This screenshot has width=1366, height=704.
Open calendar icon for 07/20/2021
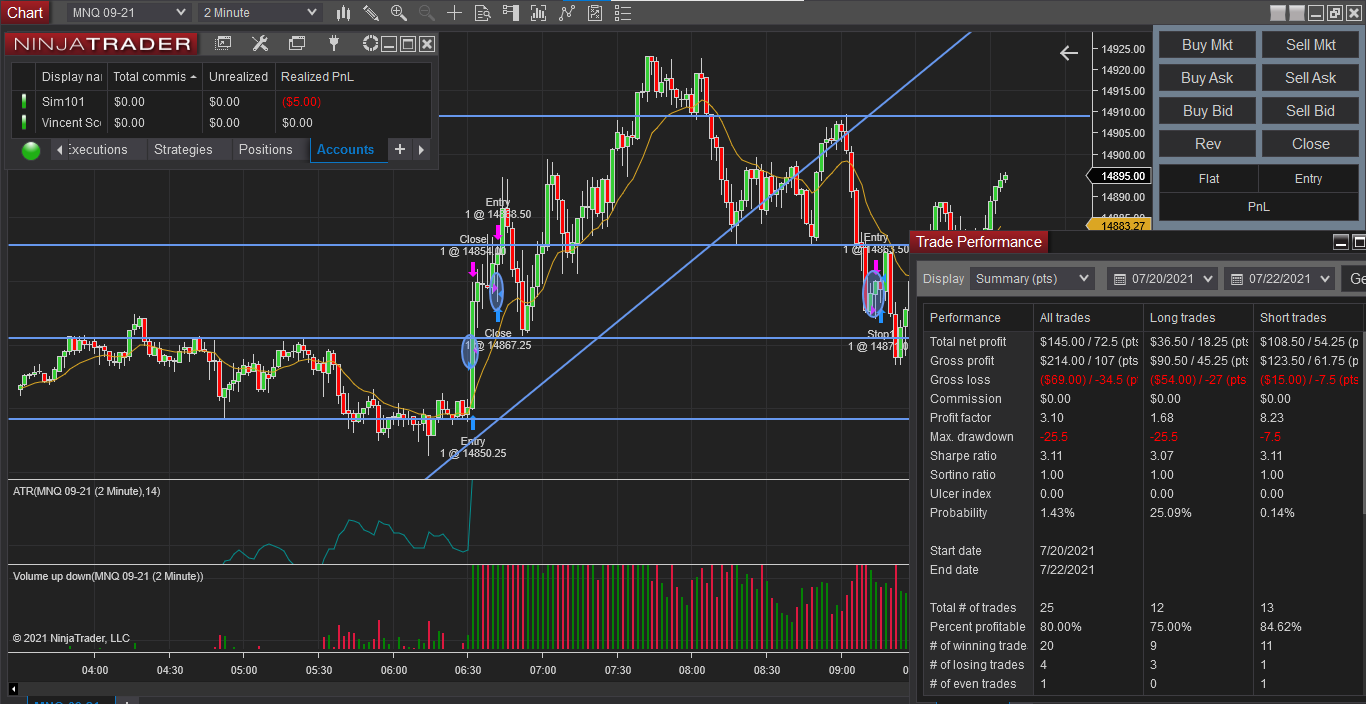click(x=1120, y=279)
